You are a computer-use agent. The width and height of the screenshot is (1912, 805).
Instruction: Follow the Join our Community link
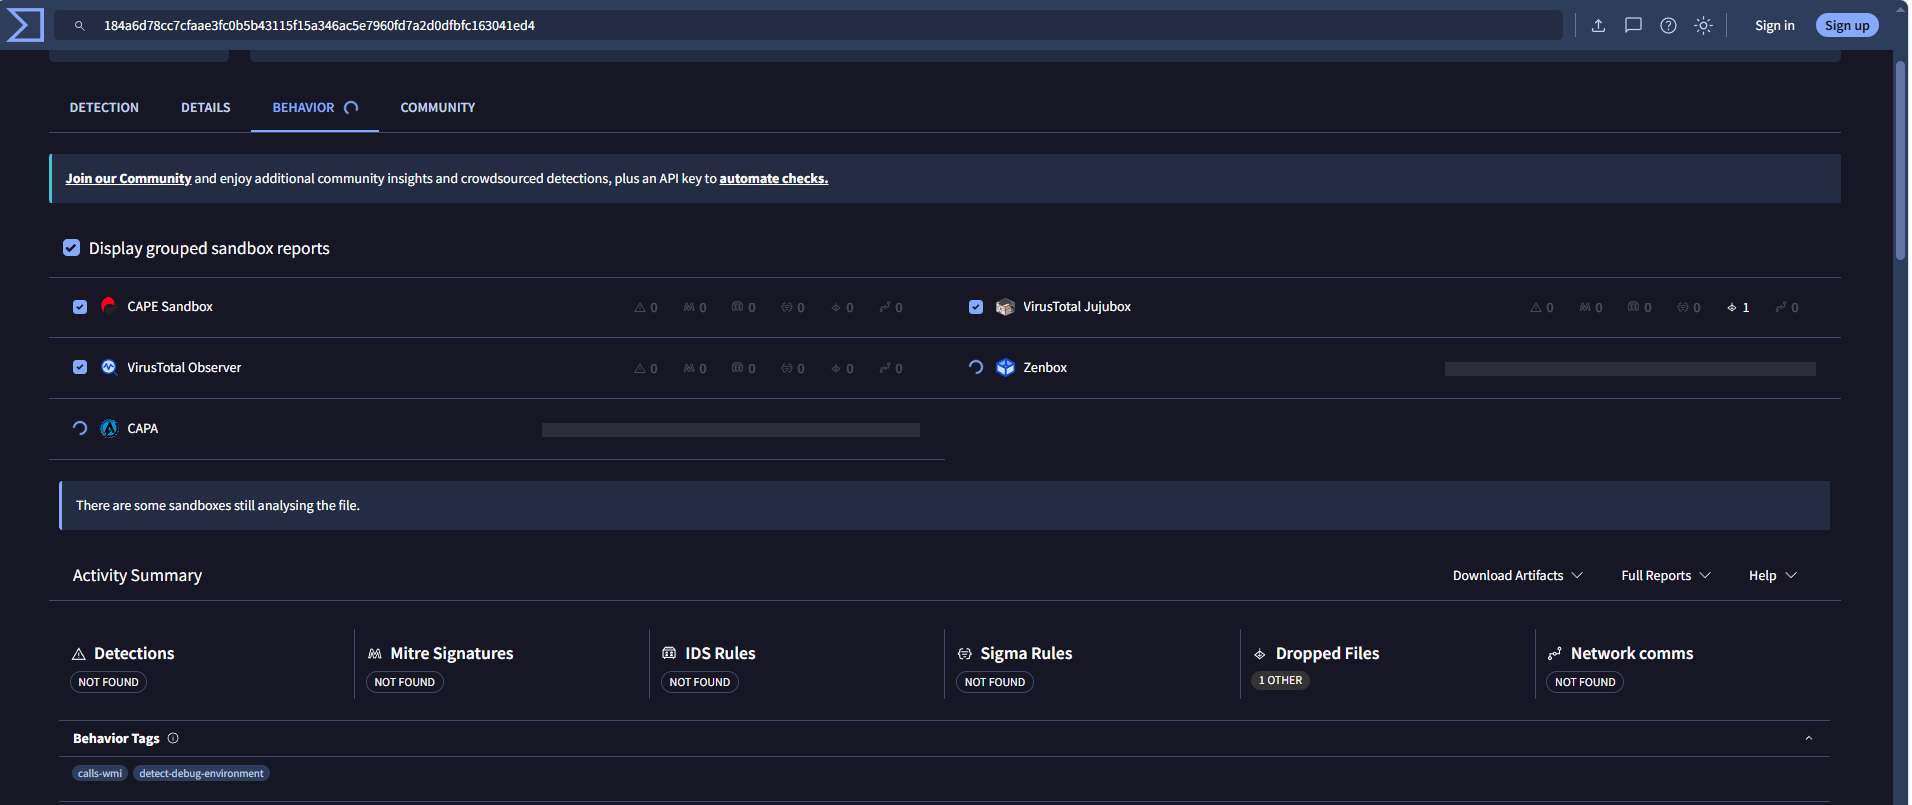(x=128, y=179)
